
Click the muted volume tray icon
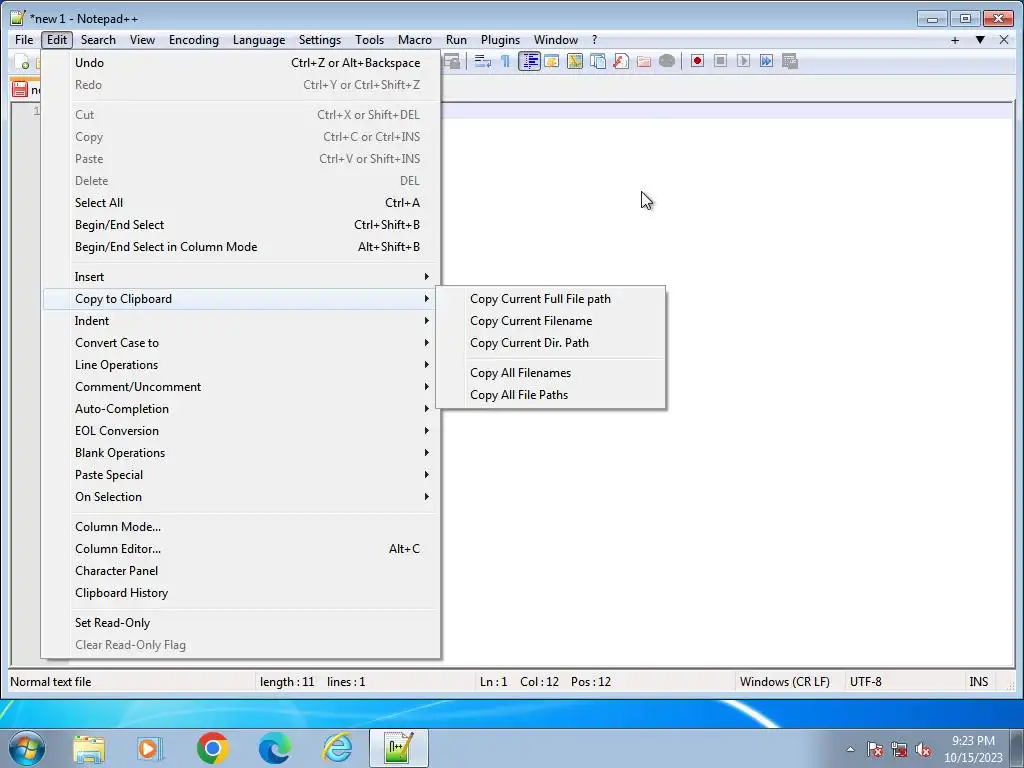[923, 749]
